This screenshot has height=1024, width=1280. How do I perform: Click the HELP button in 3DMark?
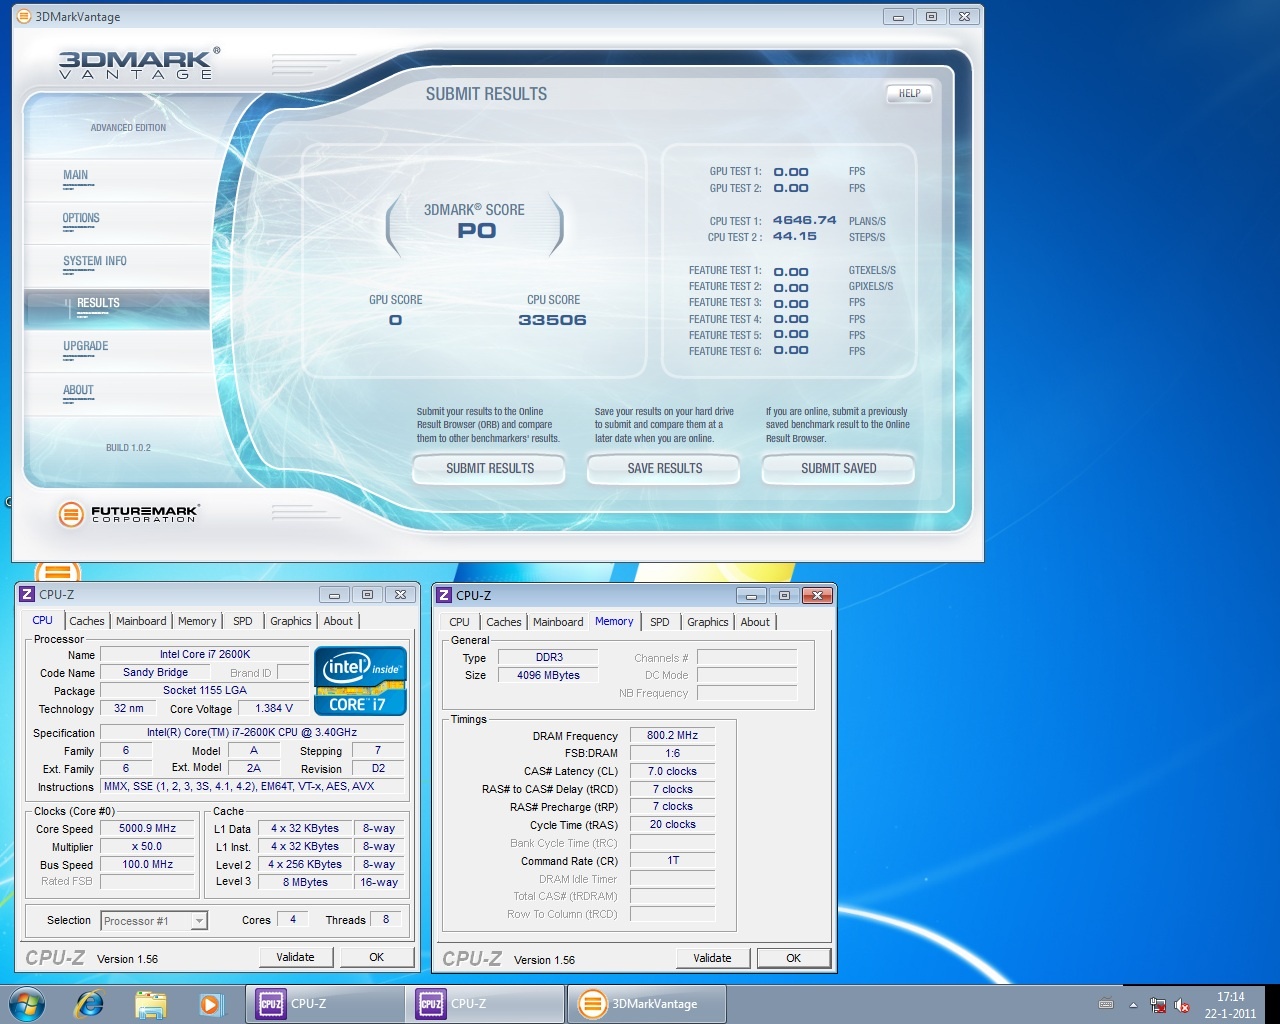(x=909, y=94)
